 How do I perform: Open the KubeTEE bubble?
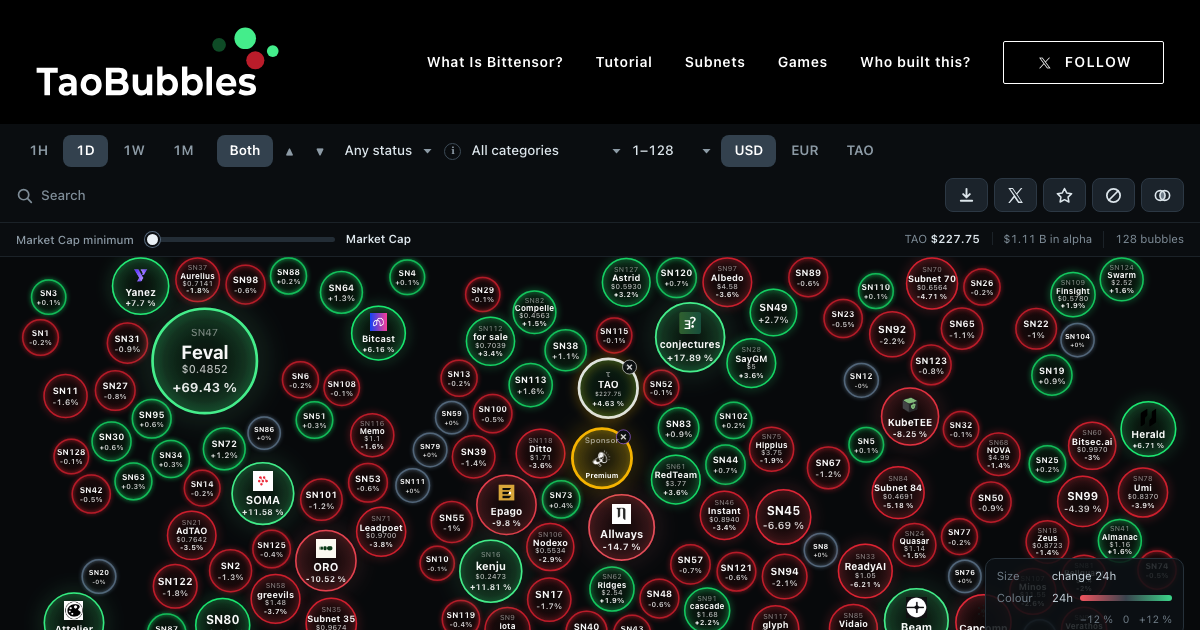click(x=910, y=417)
